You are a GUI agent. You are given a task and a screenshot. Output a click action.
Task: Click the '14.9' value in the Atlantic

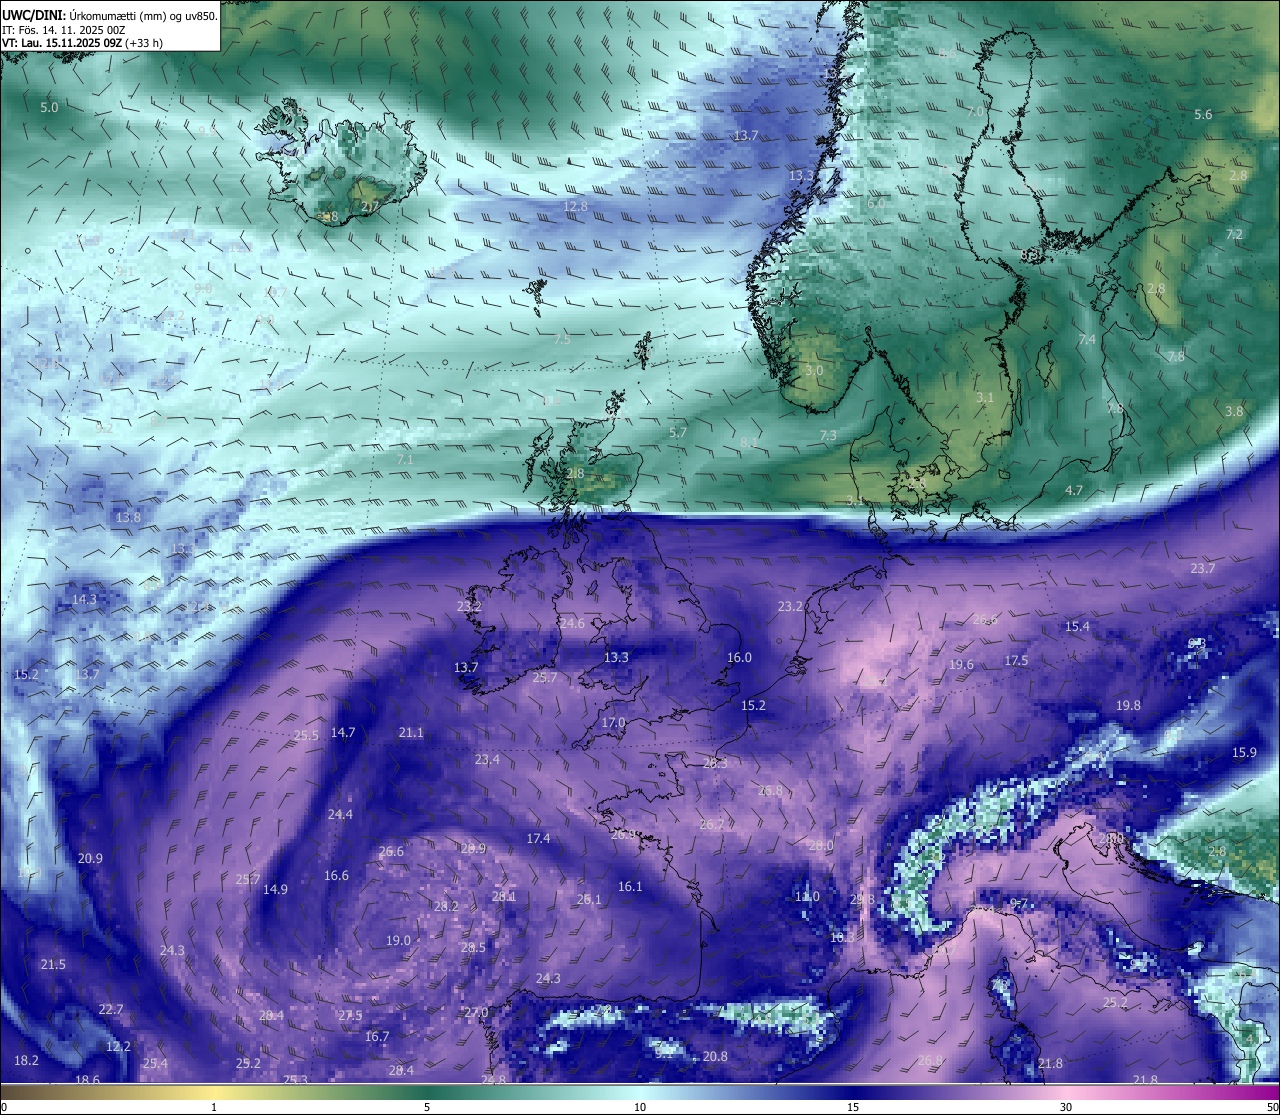point(275,889)
